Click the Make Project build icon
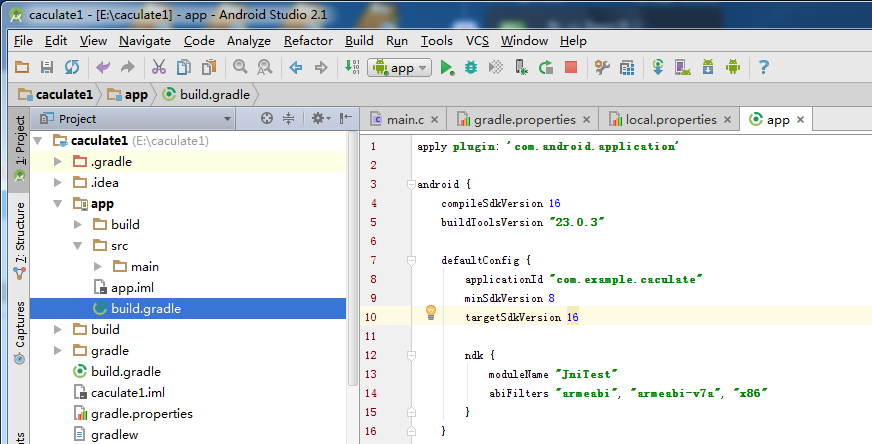 click(x=352, y=67)
